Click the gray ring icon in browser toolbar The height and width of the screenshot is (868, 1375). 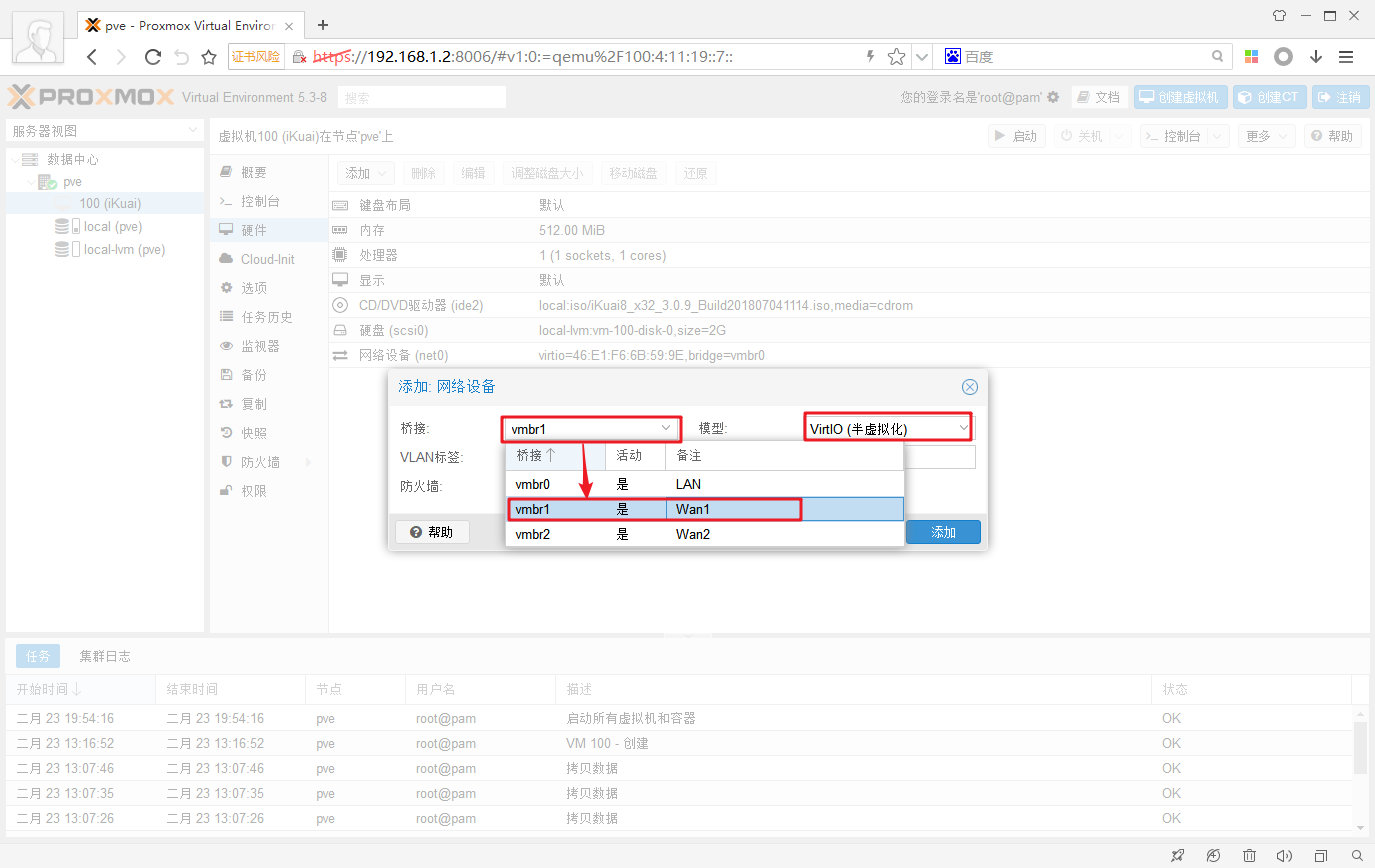click(x=1284, y=57)
